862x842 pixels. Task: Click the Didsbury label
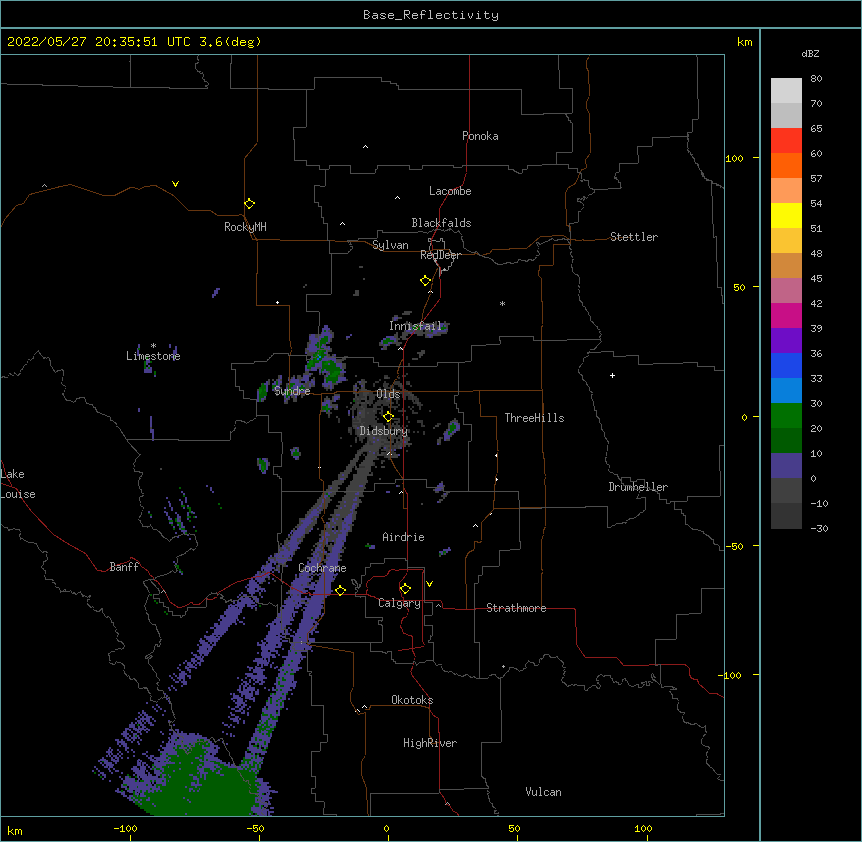(384, 431)
